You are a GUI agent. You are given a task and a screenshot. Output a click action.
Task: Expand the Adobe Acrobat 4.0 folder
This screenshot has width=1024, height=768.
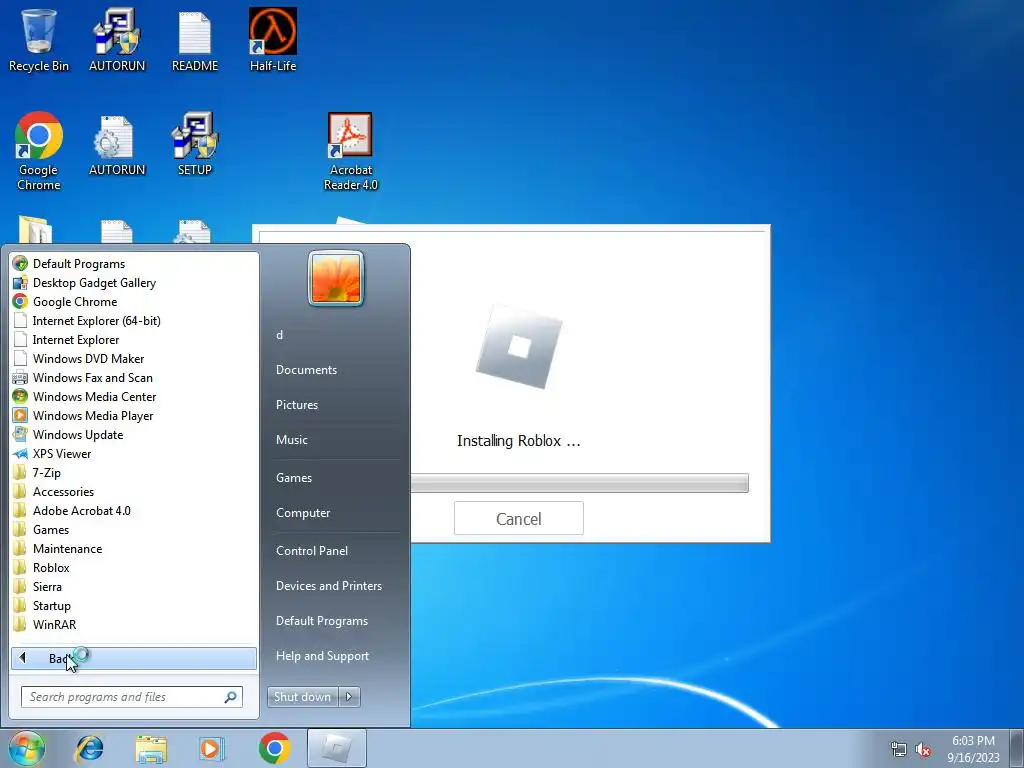point(134,511)
